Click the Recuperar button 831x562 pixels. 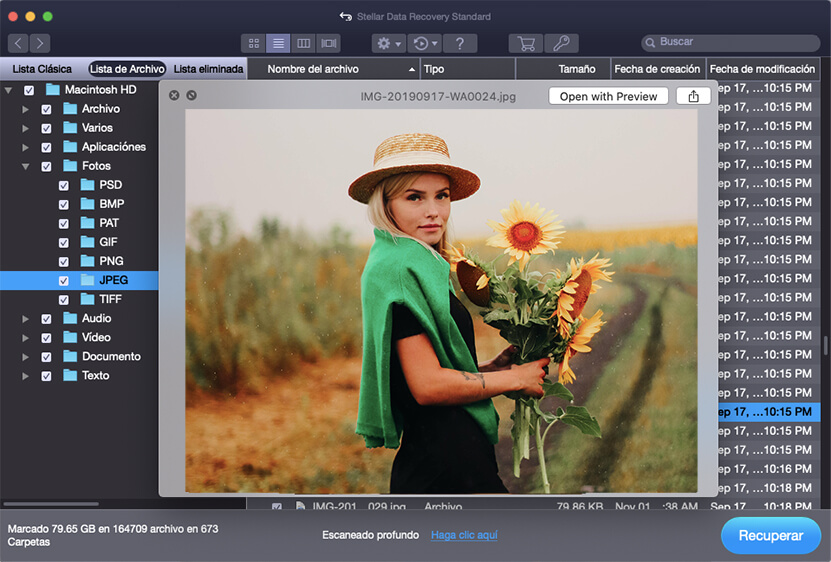point(770,536)
